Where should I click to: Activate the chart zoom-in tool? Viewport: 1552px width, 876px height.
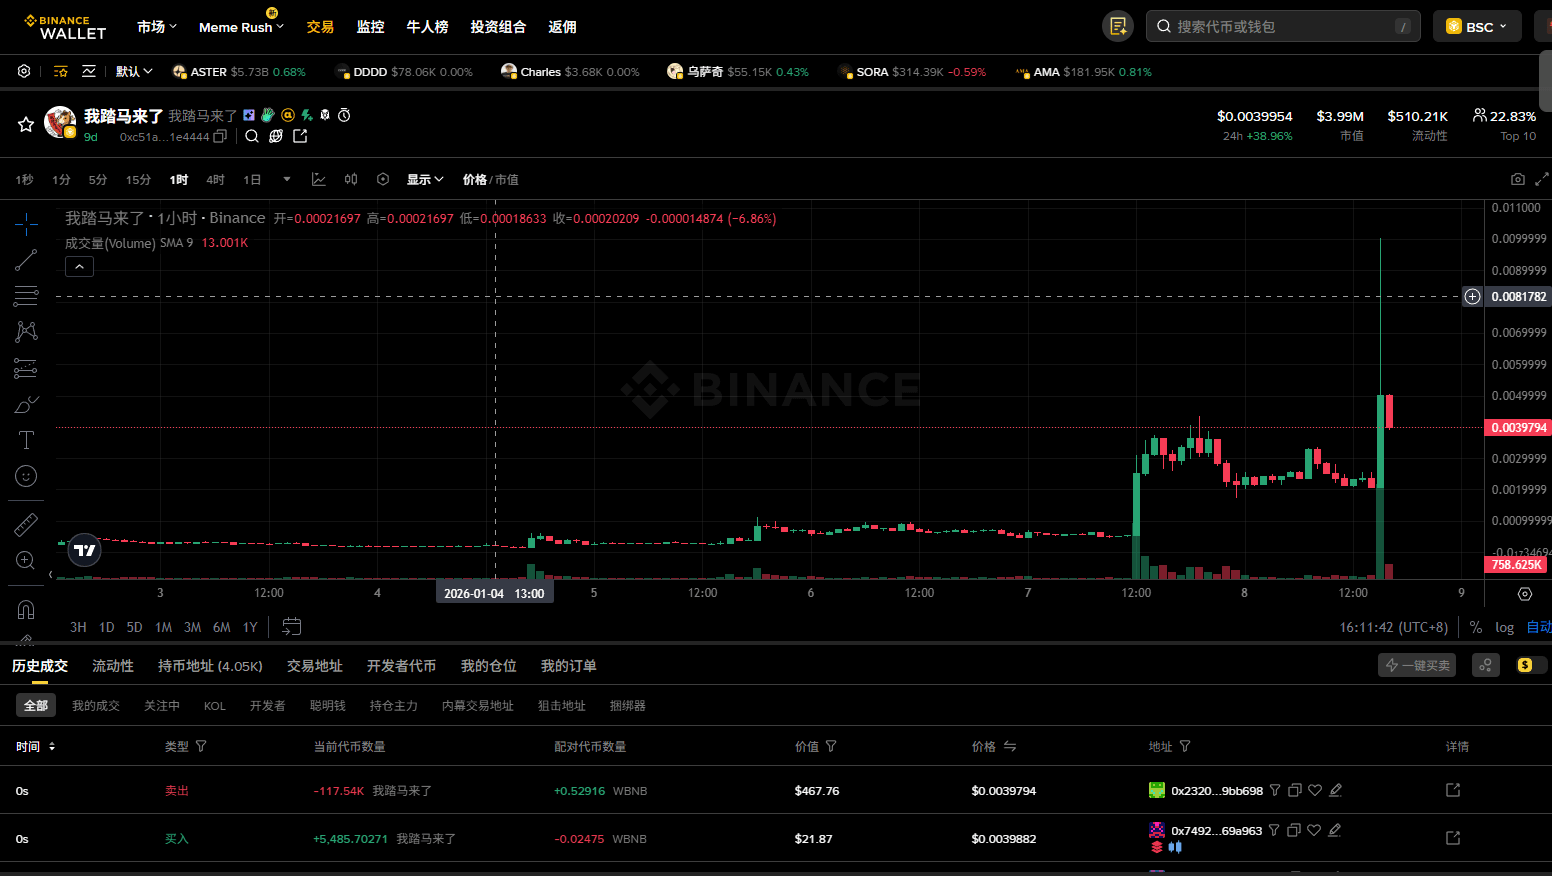tap(26, 560)
